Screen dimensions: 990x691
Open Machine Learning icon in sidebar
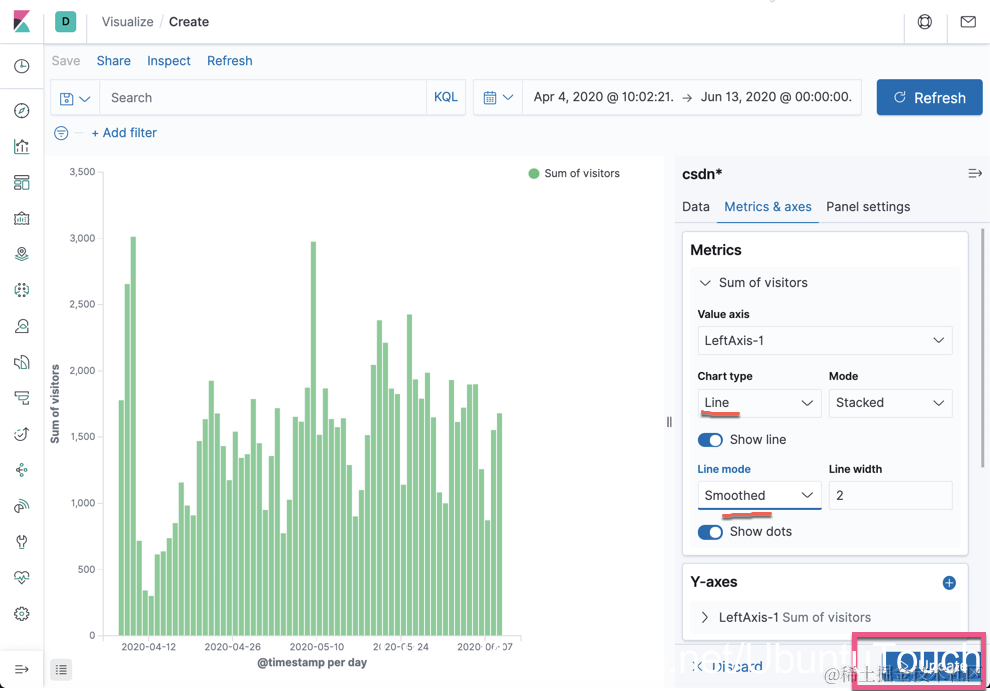pyautogui.click(x=21, y=290)
